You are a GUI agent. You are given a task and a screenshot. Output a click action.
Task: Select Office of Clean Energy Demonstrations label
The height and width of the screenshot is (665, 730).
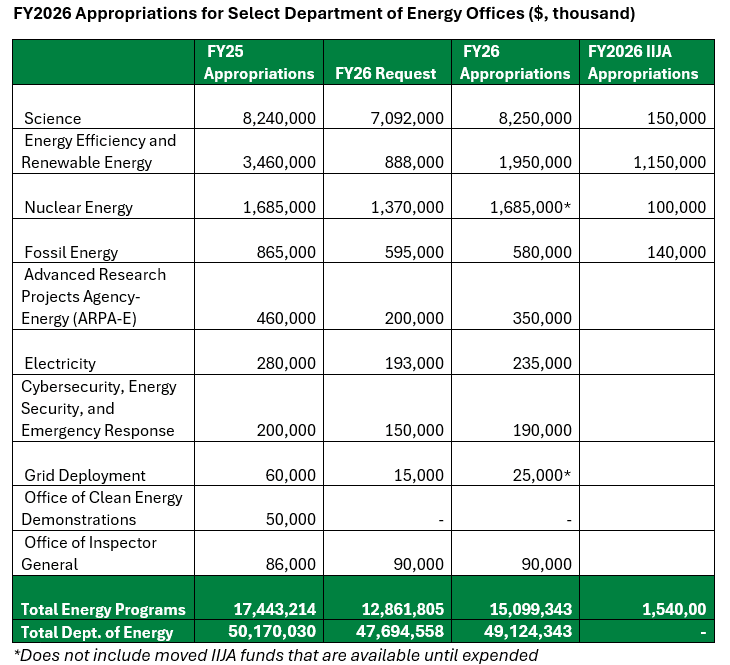coord(102,508)
